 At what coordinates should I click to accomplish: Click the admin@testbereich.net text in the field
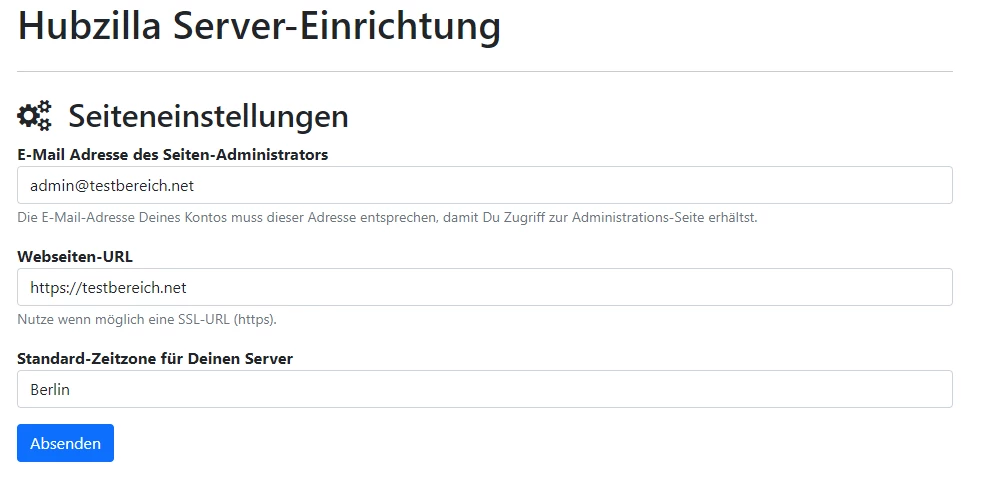(112, 185)
